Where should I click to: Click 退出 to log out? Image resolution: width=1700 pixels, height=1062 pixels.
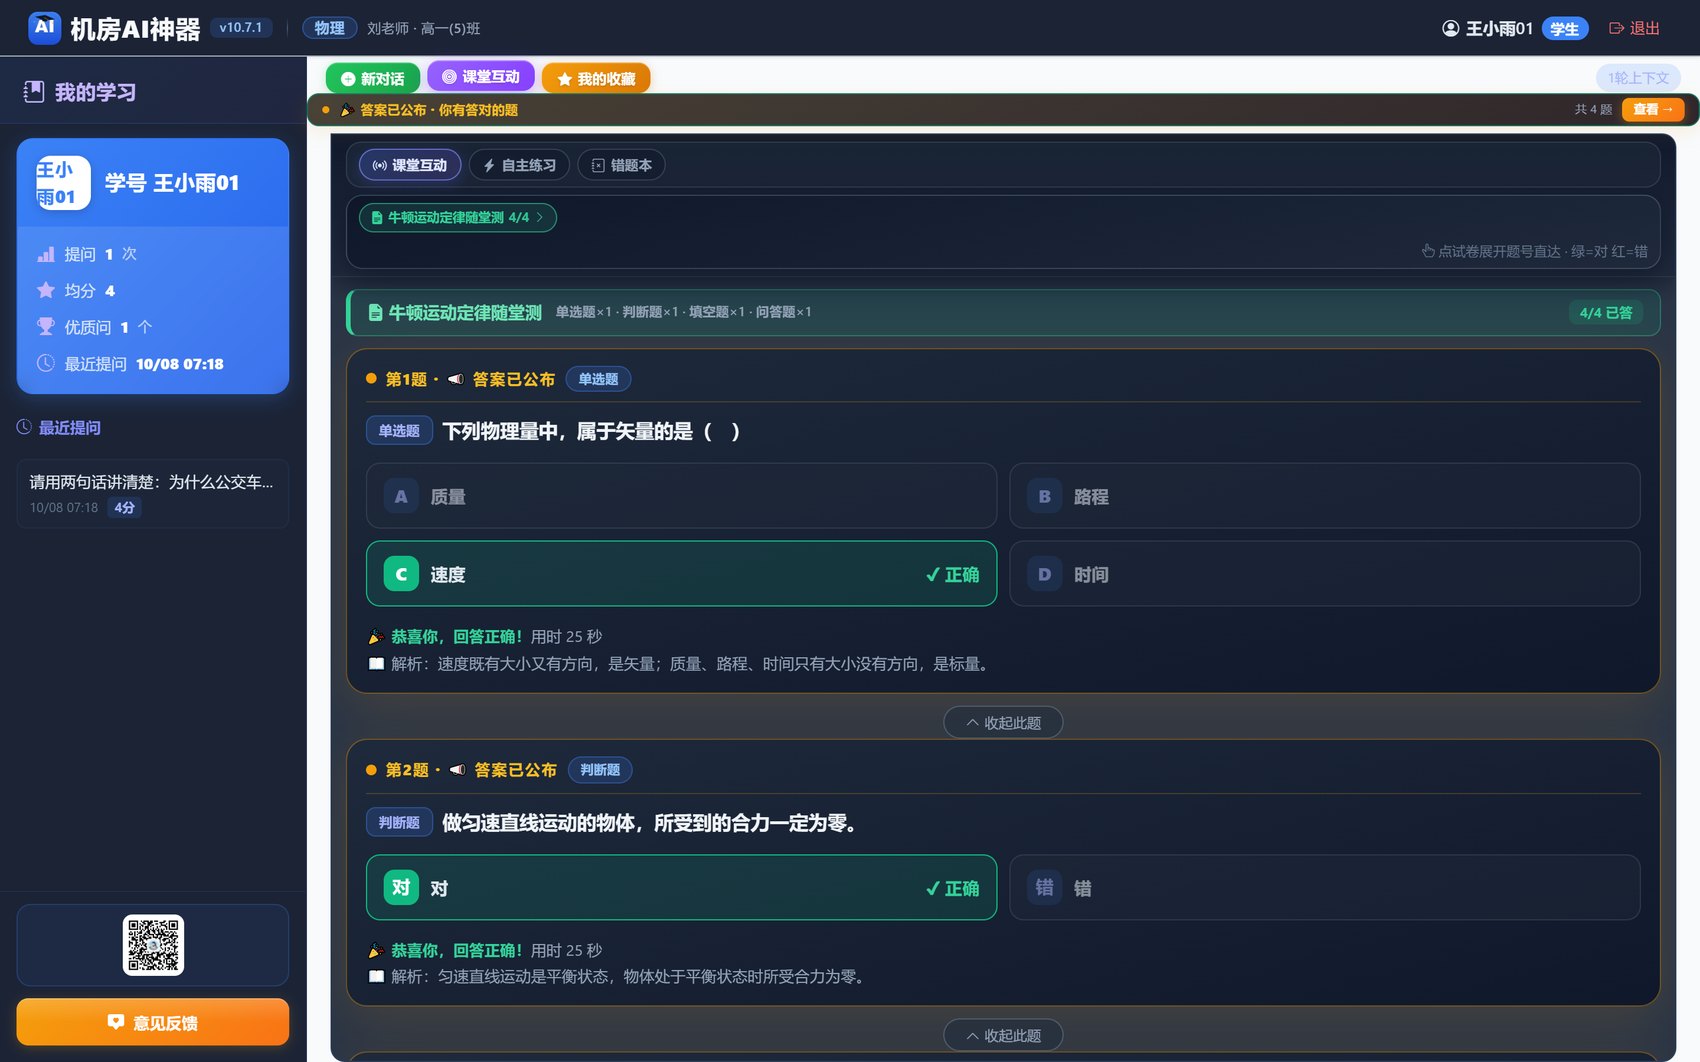point(1634,28)
